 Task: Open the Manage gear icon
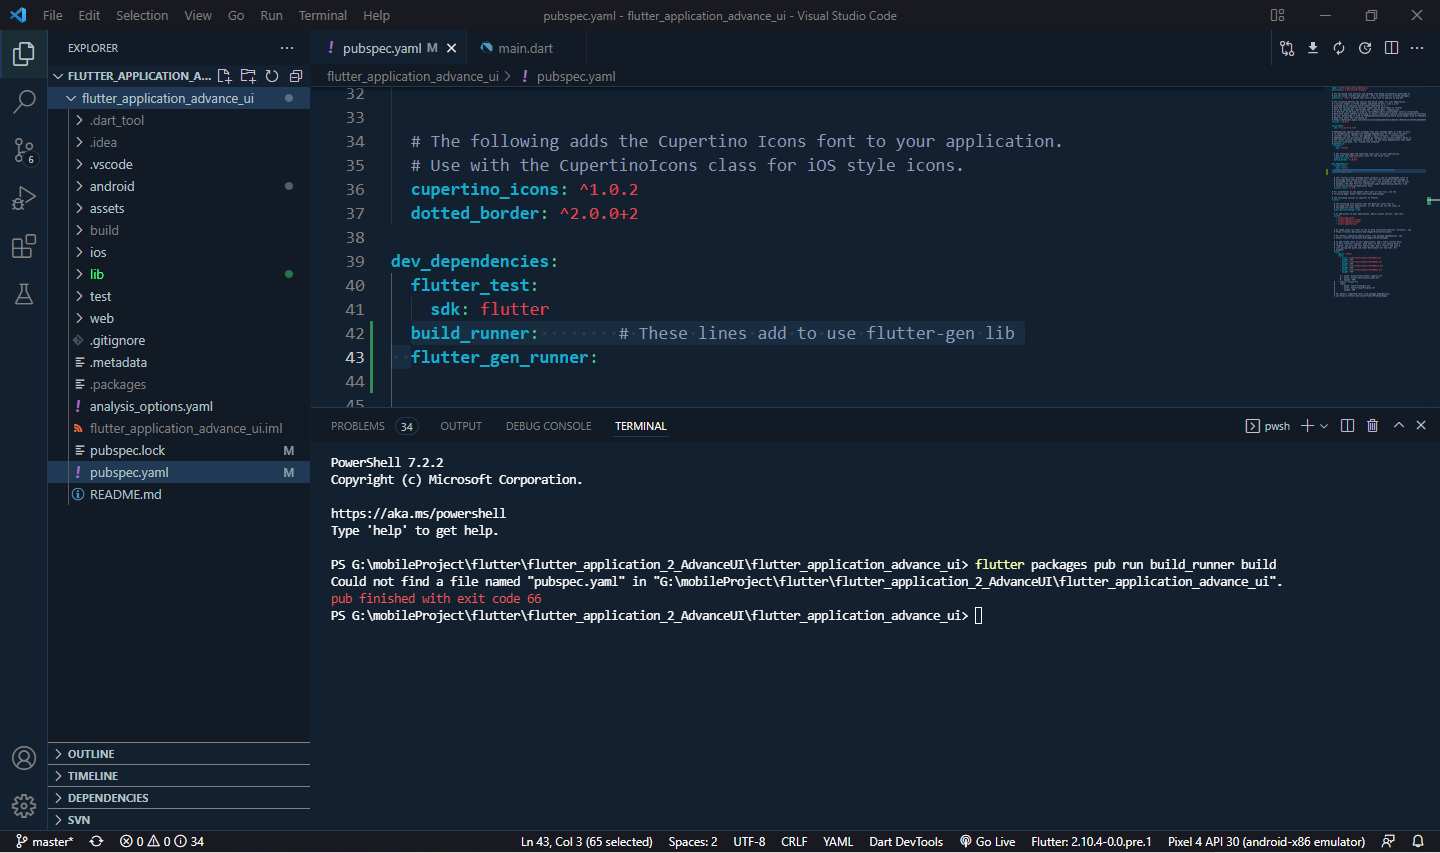[24, 806]
